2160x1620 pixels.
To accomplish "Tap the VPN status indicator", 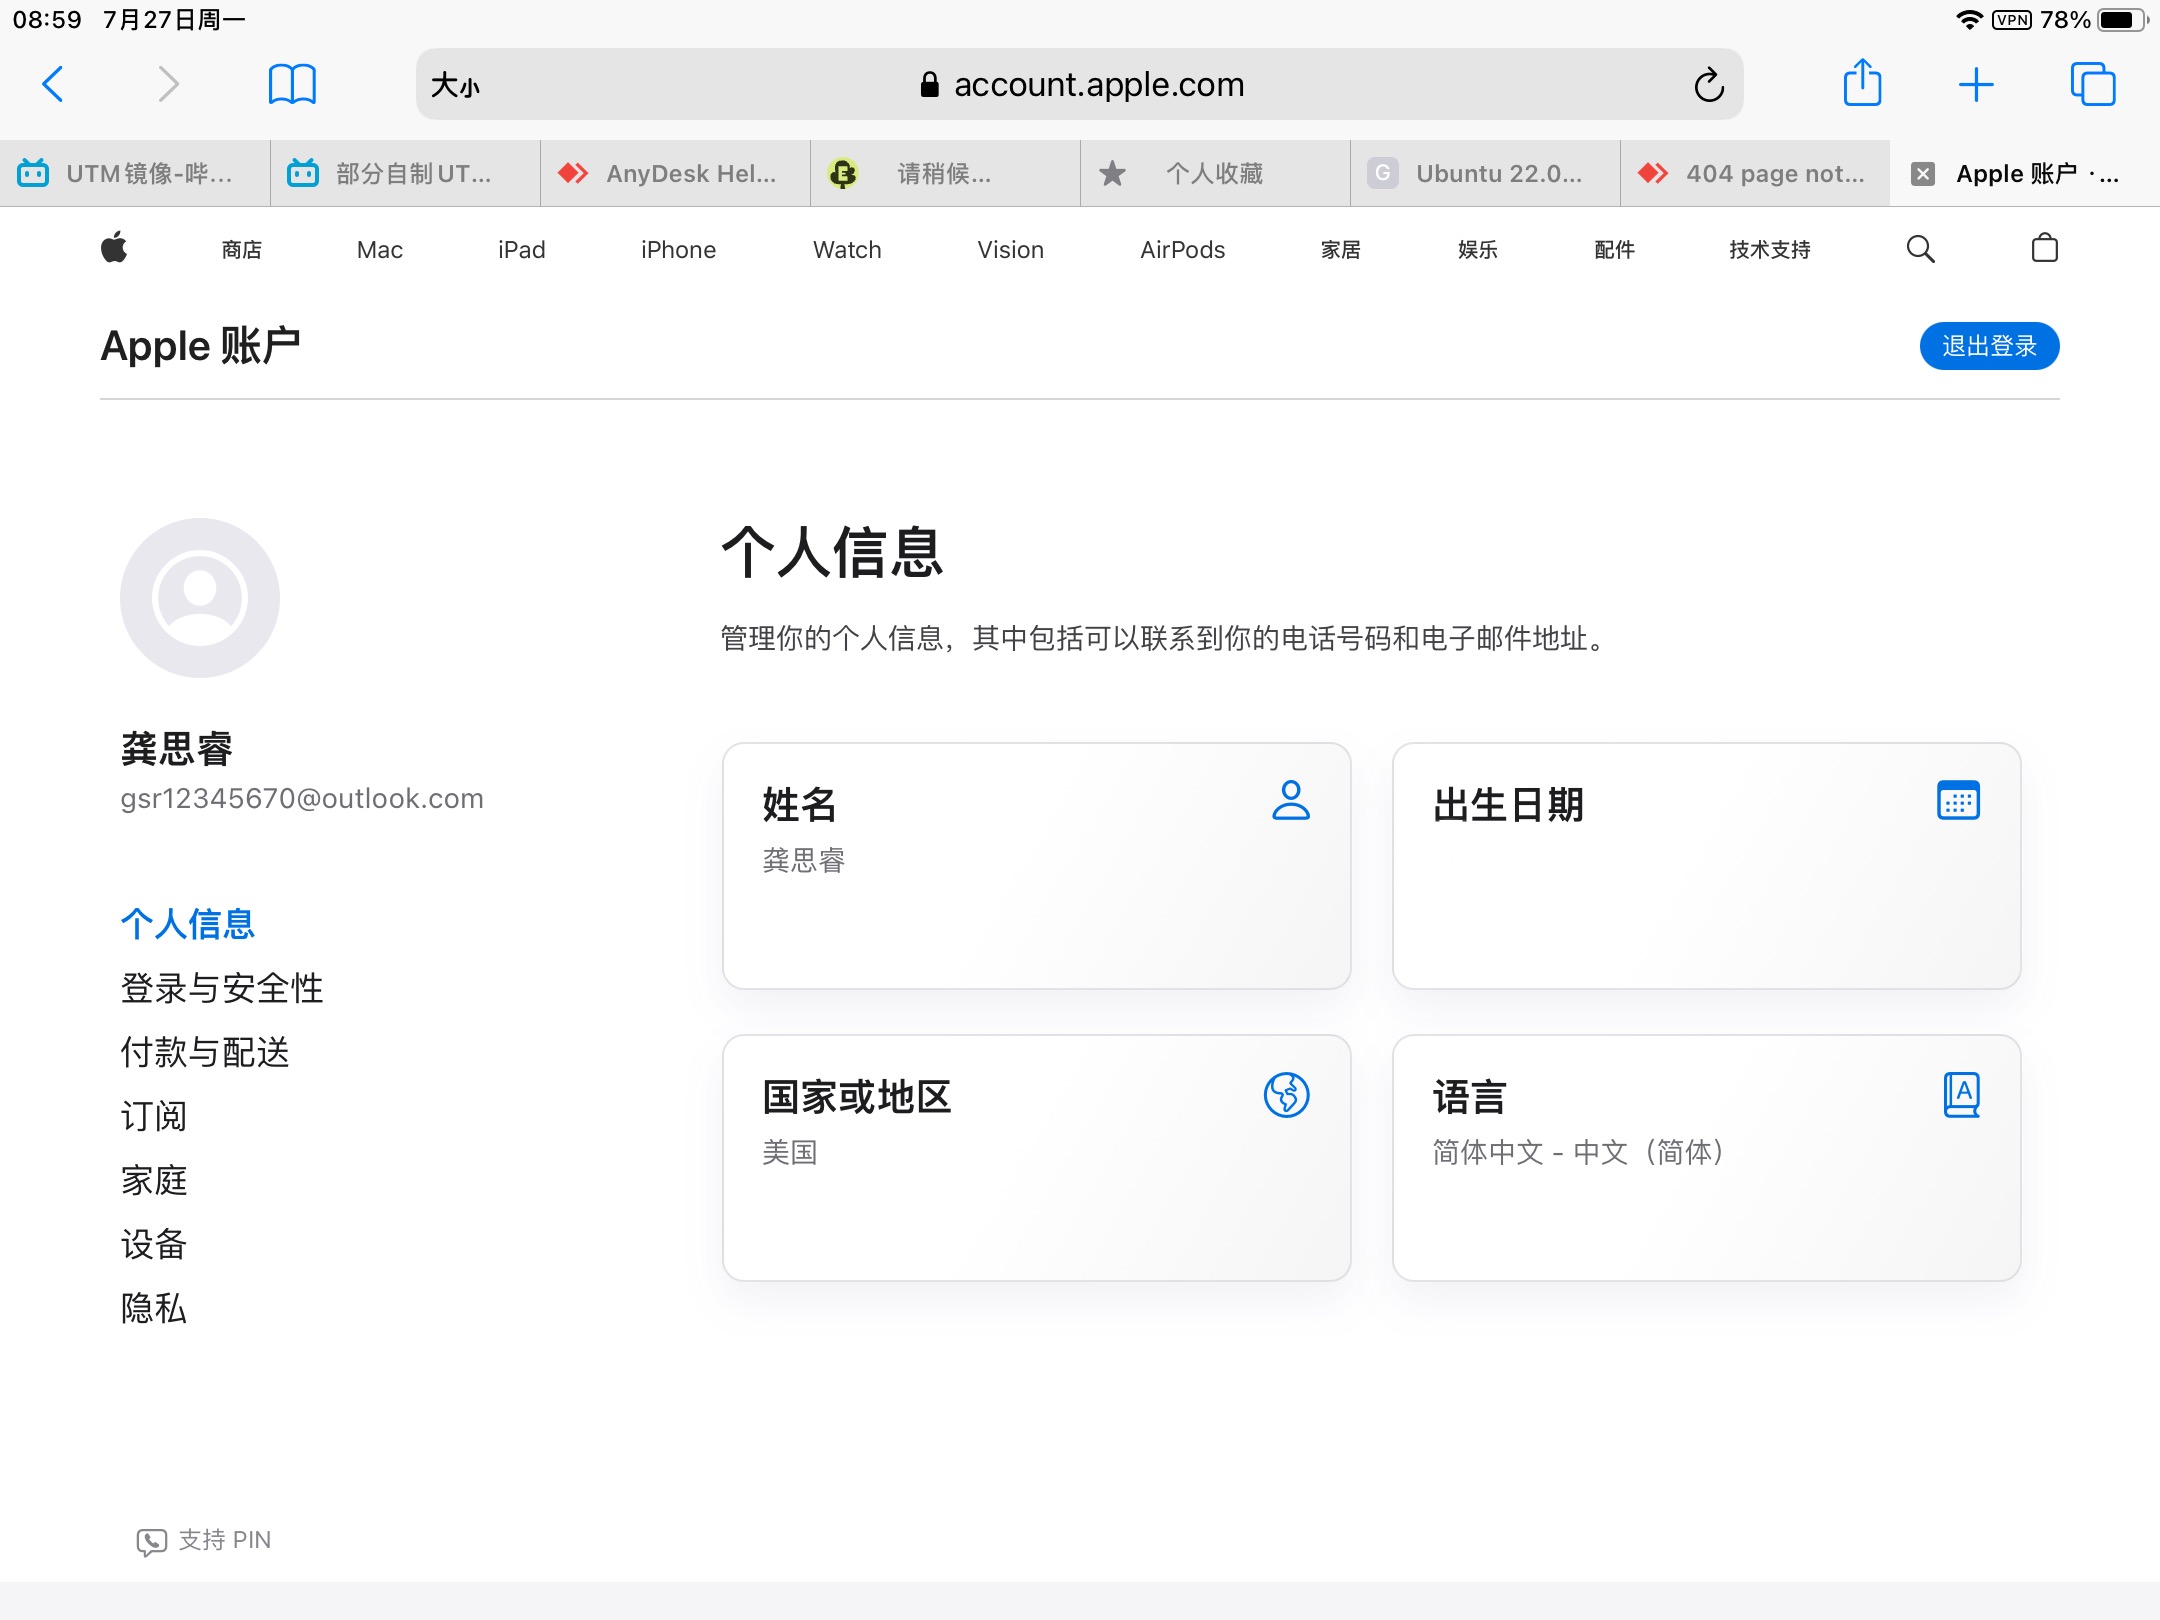I will coord(2012,20).
